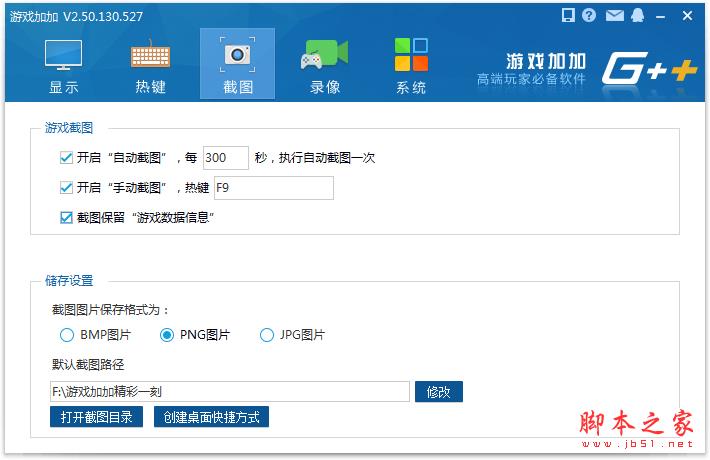
Task: Toggle 开启自动截图 checkbox
Action: pos(66,158)
